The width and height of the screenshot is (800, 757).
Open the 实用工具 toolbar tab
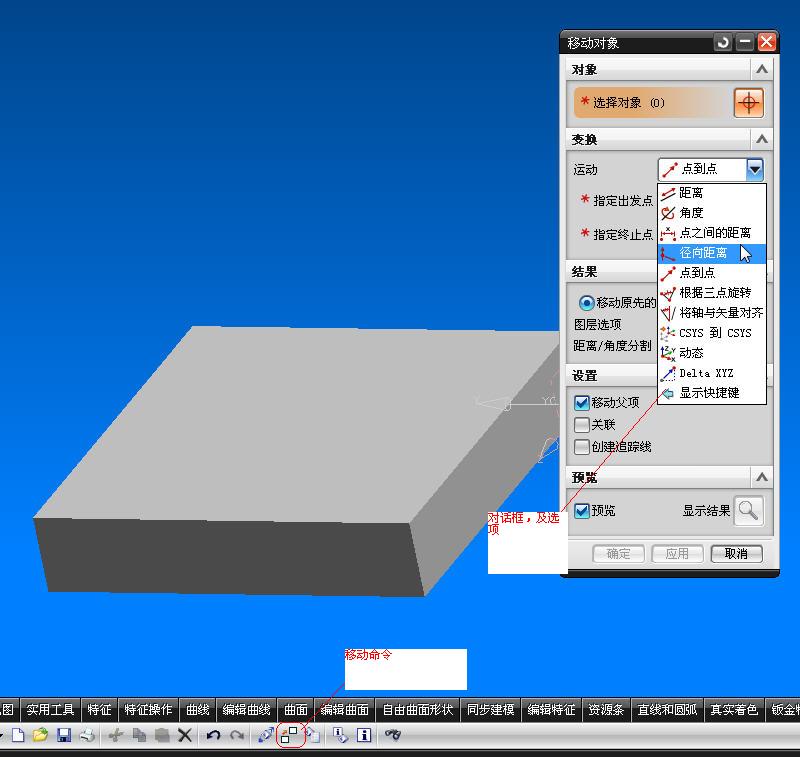[x=51, y=710]
